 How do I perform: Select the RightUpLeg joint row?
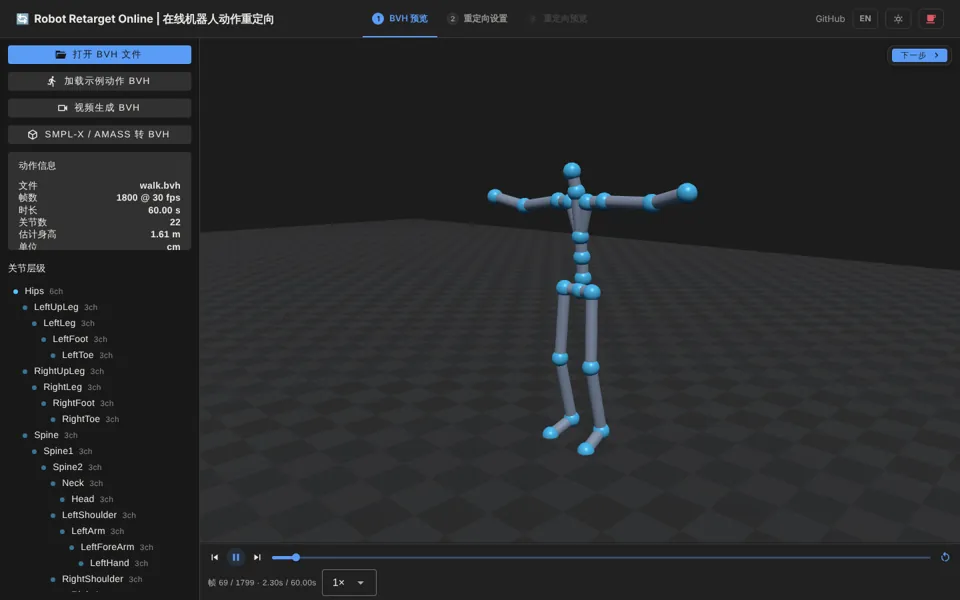(99, 371)
